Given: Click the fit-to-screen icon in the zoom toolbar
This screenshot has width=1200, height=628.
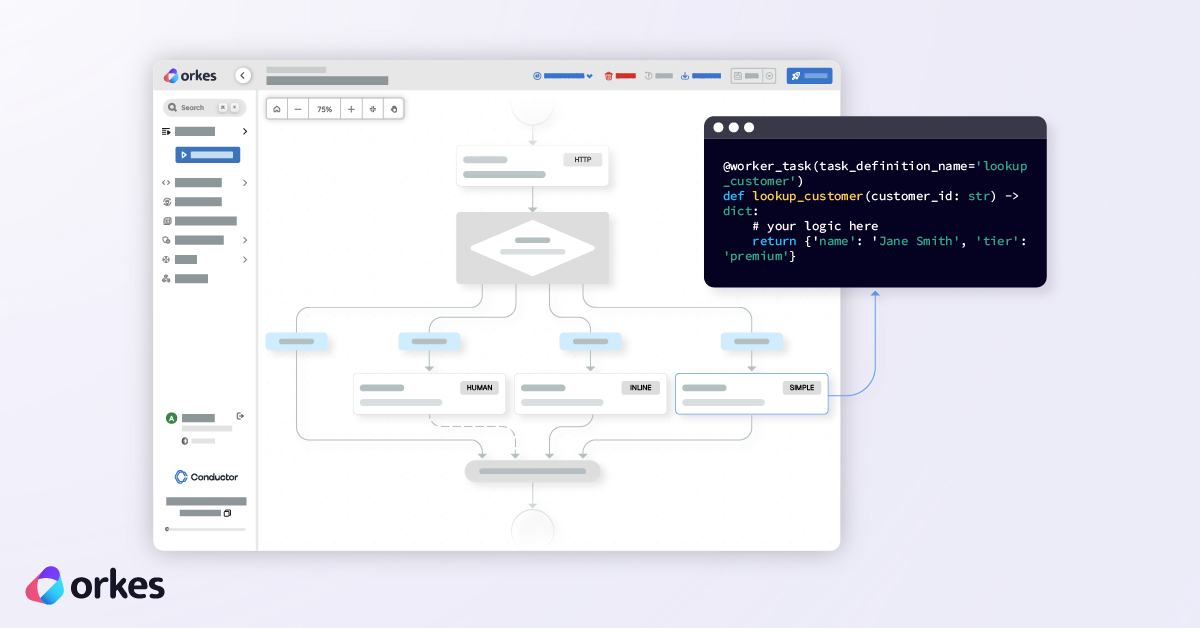Looking at the screenshot, I should 372,108.
